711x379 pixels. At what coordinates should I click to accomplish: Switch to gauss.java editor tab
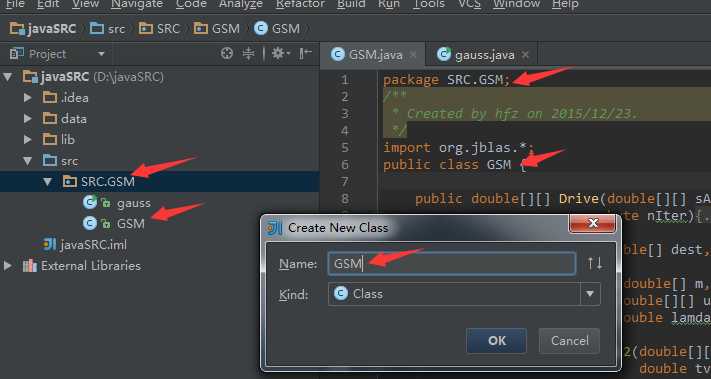482,55
